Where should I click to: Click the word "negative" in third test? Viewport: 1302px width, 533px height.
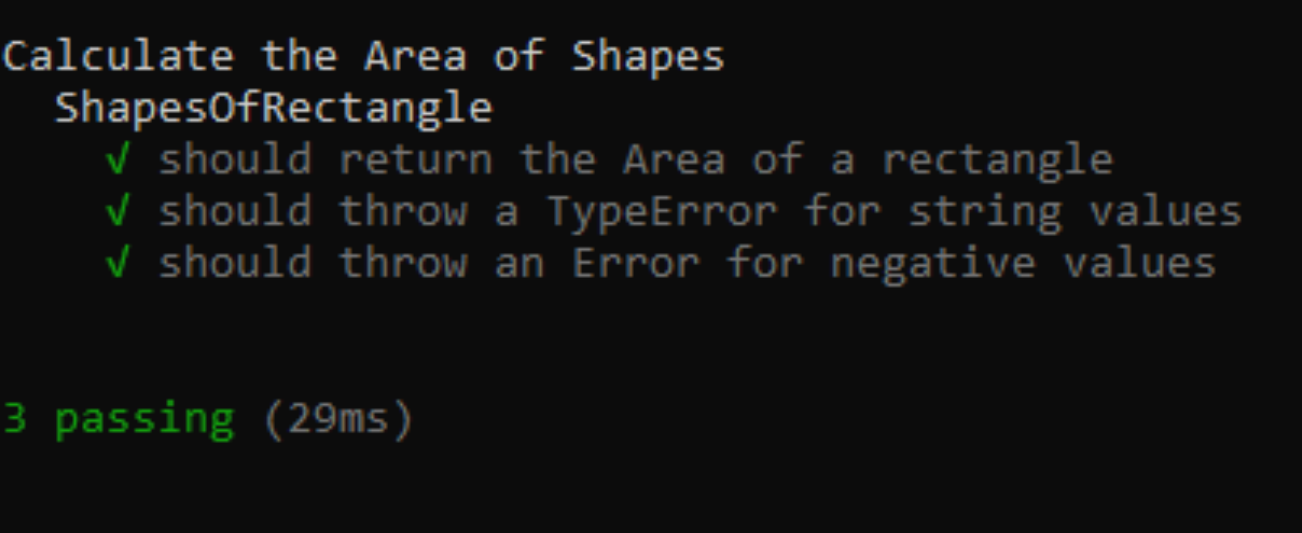[x=933, y=264]
